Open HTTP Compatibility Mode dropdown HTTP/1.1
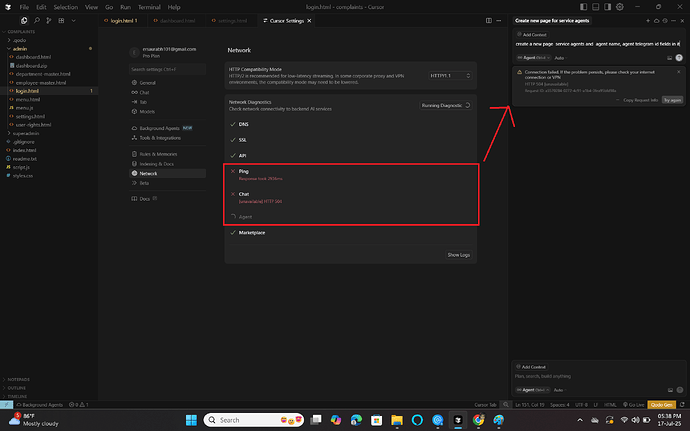 tap(450, 76)
